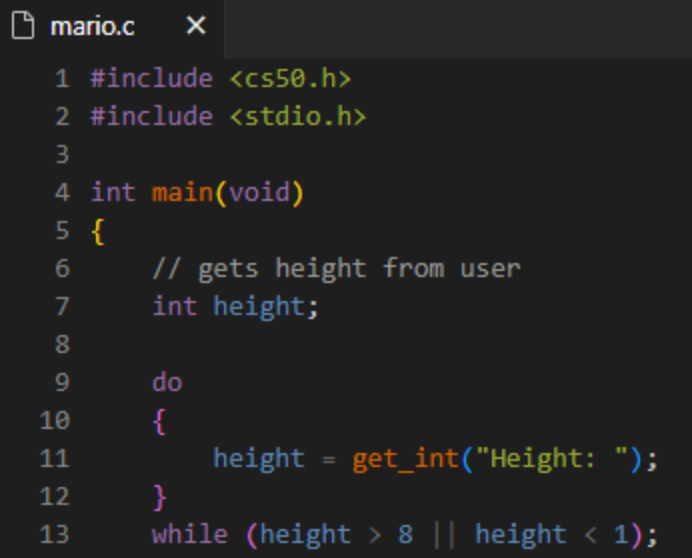This screenshot has height=558, width=692.
Task: Click the opening brace on line 10
Action: (x=159, y=421)
